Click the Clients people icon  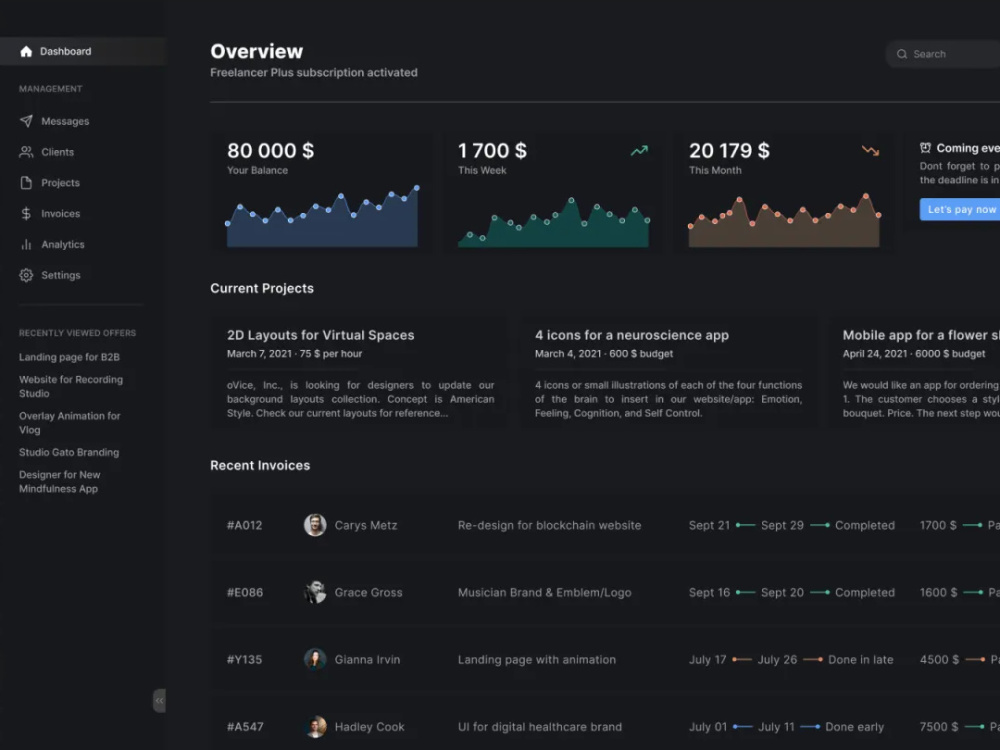(26, 152)
